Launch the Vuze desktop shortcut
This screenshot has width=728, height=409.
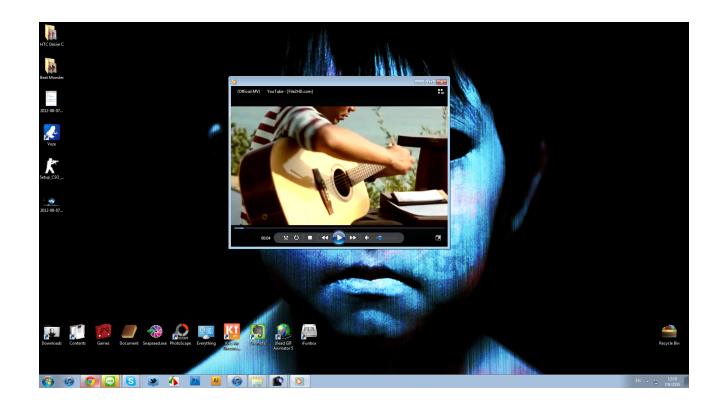[x=51, y=135]
